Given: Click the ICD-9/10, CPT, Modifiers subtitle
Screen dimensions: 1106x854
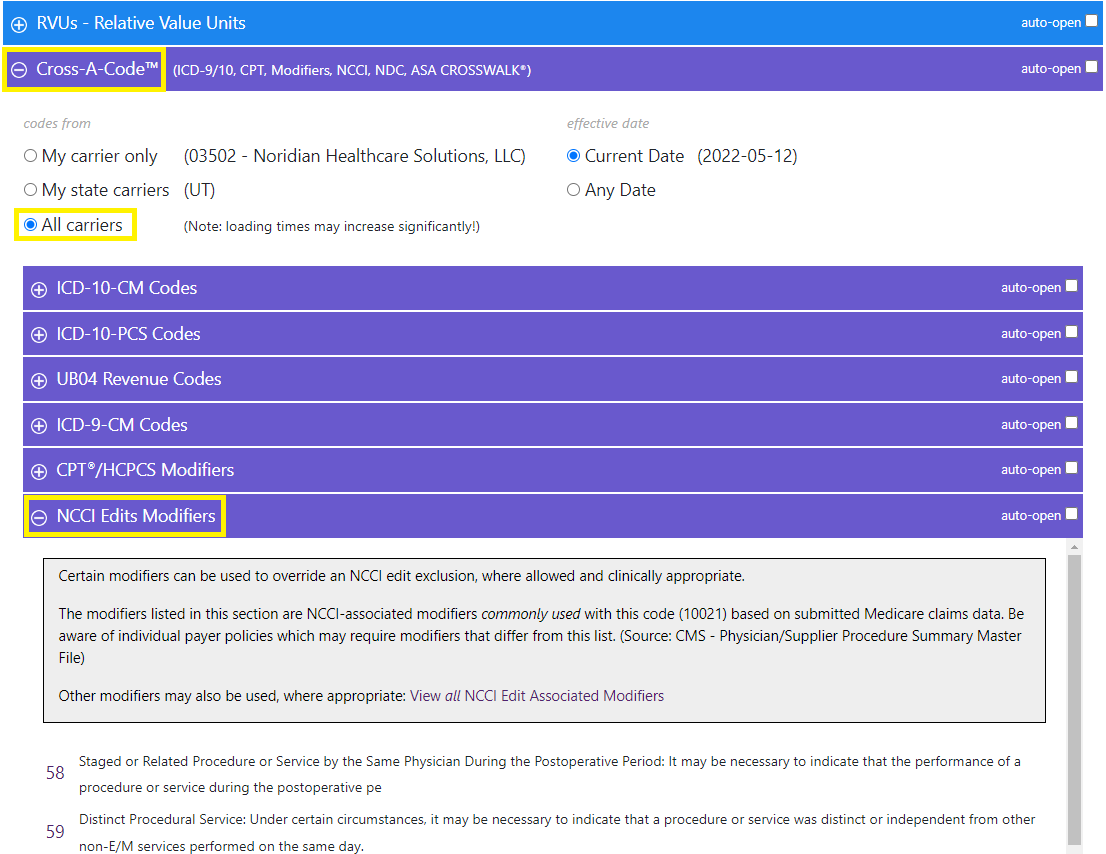Looking at the screenshot, I should coord(352,71).
